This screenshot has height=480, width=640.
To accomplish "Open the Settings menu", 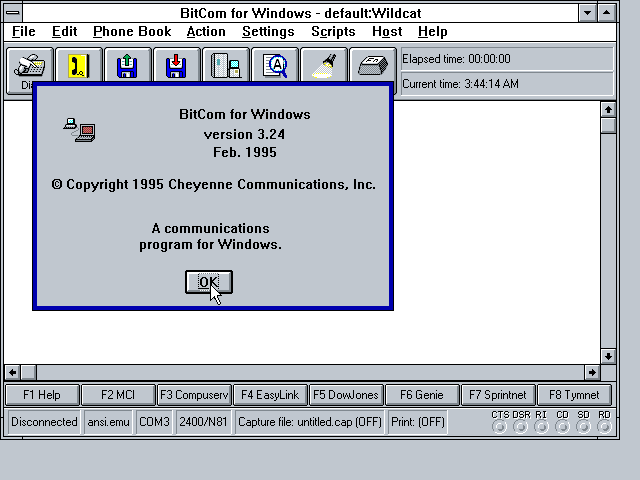I will 268,31.
